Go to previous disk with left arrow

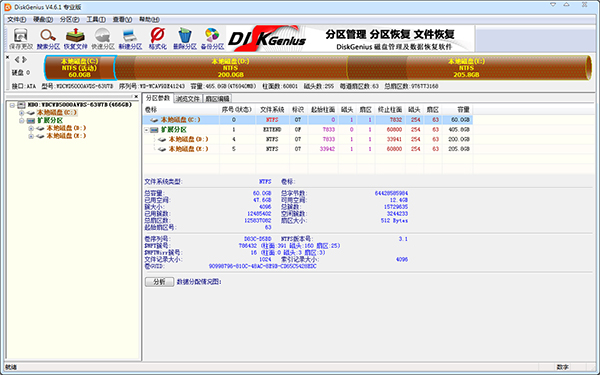[17, 60]
